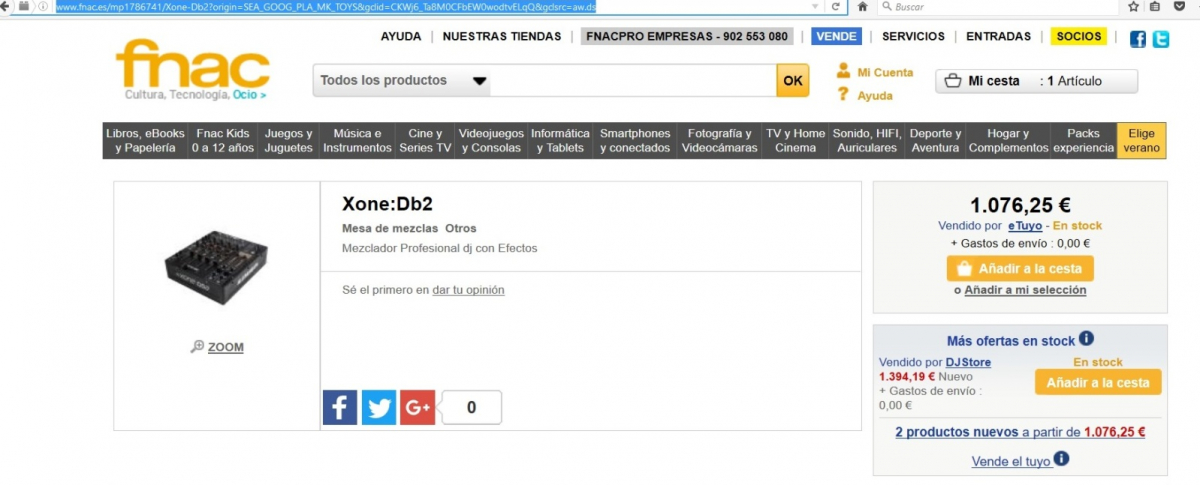The width and height of the screenshot is (1200, 485).
Task: Expand the address bar history dropdown arrow
Action: point(815,6)
